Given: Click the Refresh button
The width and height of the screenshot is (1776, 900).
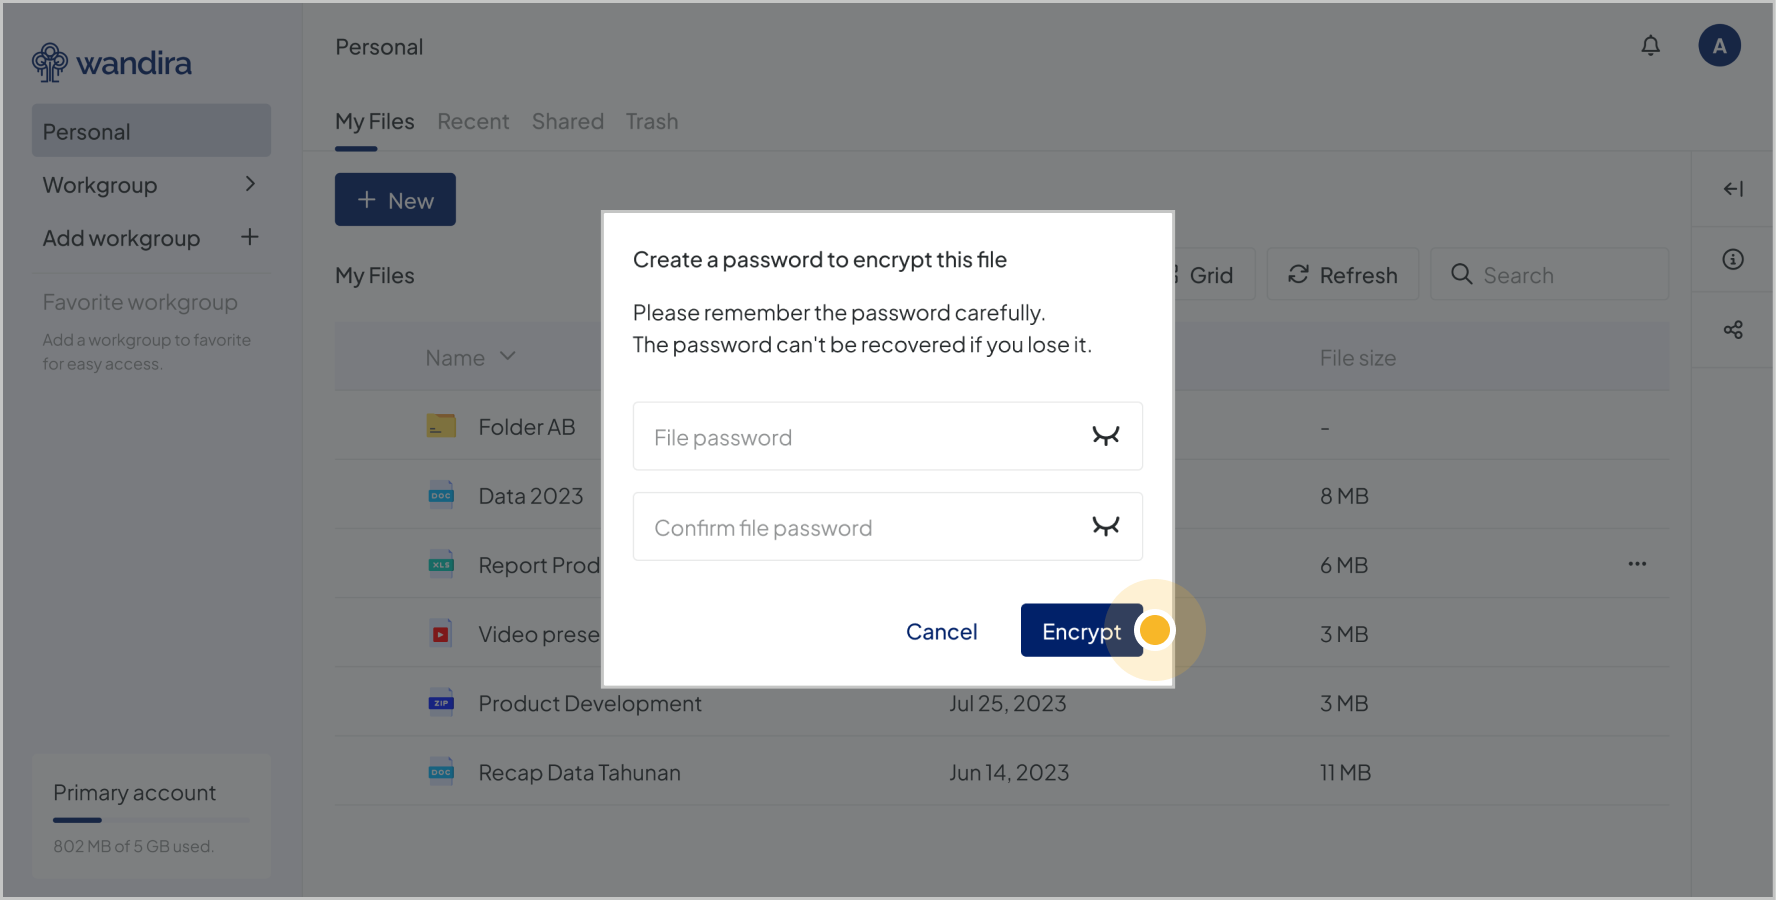Looking at the screenshot, I should (x=1342, y=275).
